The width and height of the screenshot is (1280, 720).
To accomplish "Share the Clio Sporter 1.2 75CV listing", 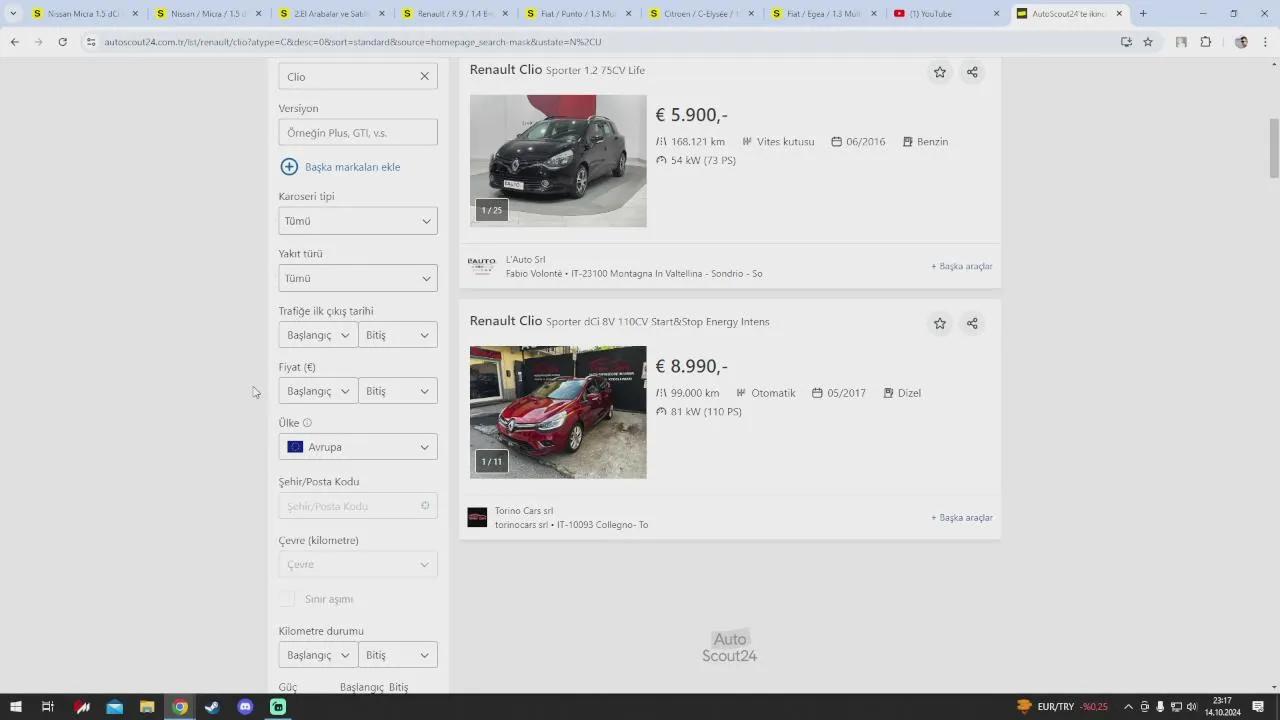I will (972, 72).
